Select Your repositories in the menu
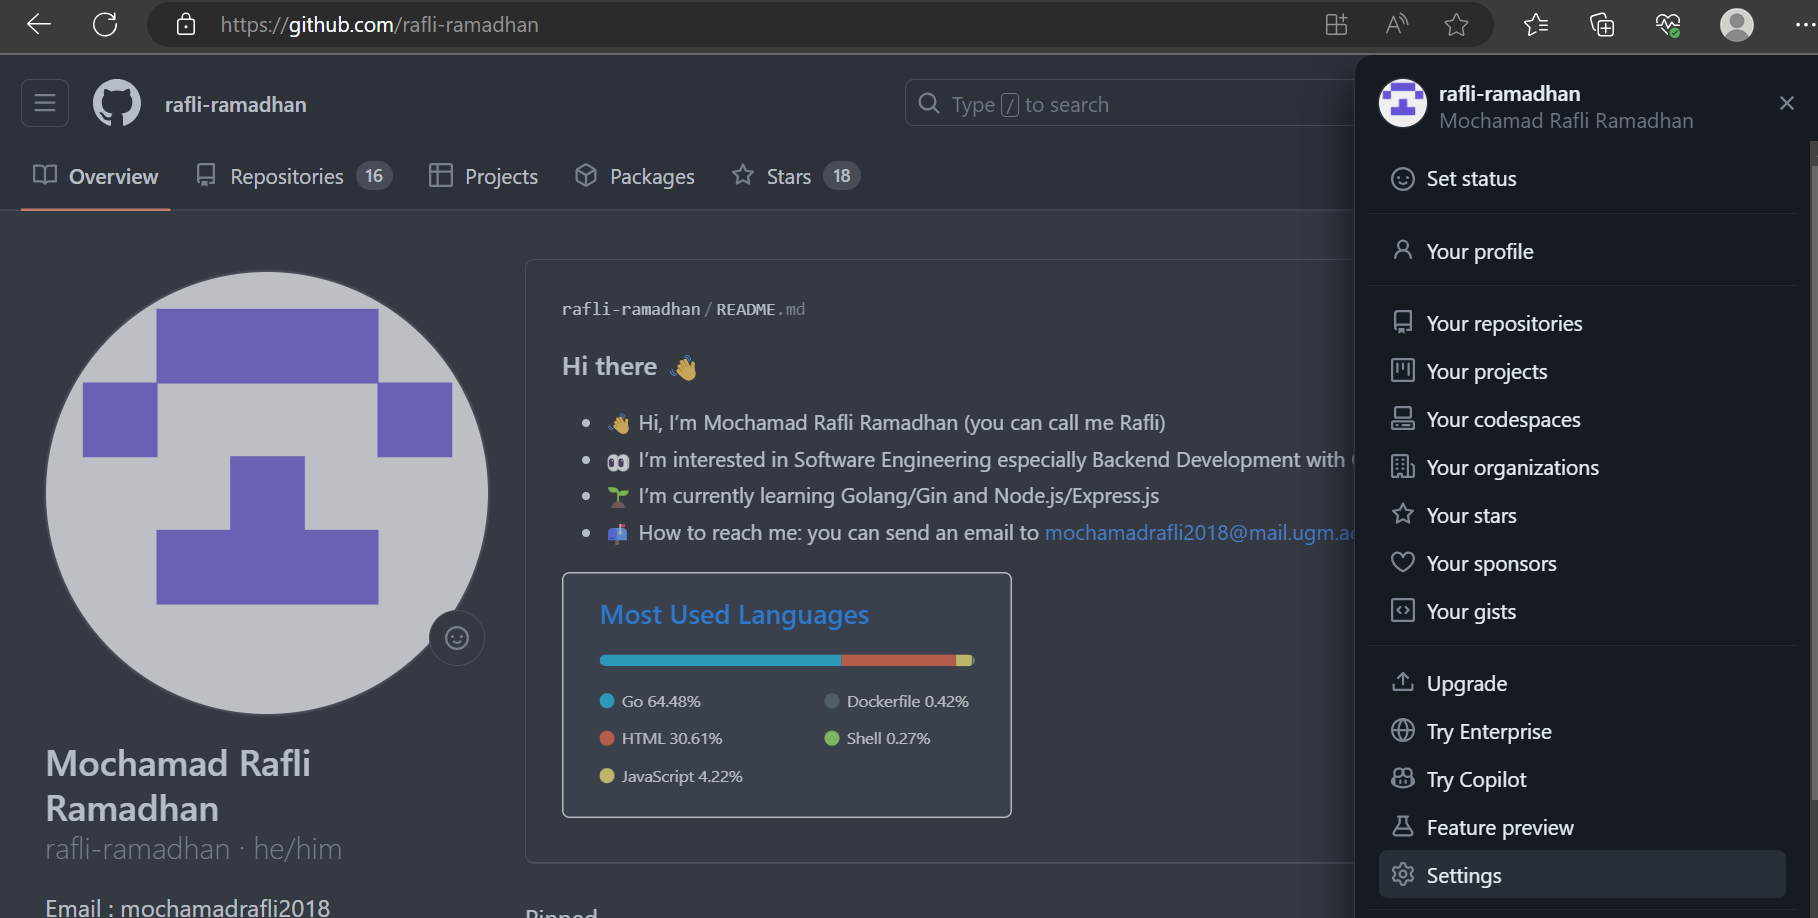 pos(1504,323)
